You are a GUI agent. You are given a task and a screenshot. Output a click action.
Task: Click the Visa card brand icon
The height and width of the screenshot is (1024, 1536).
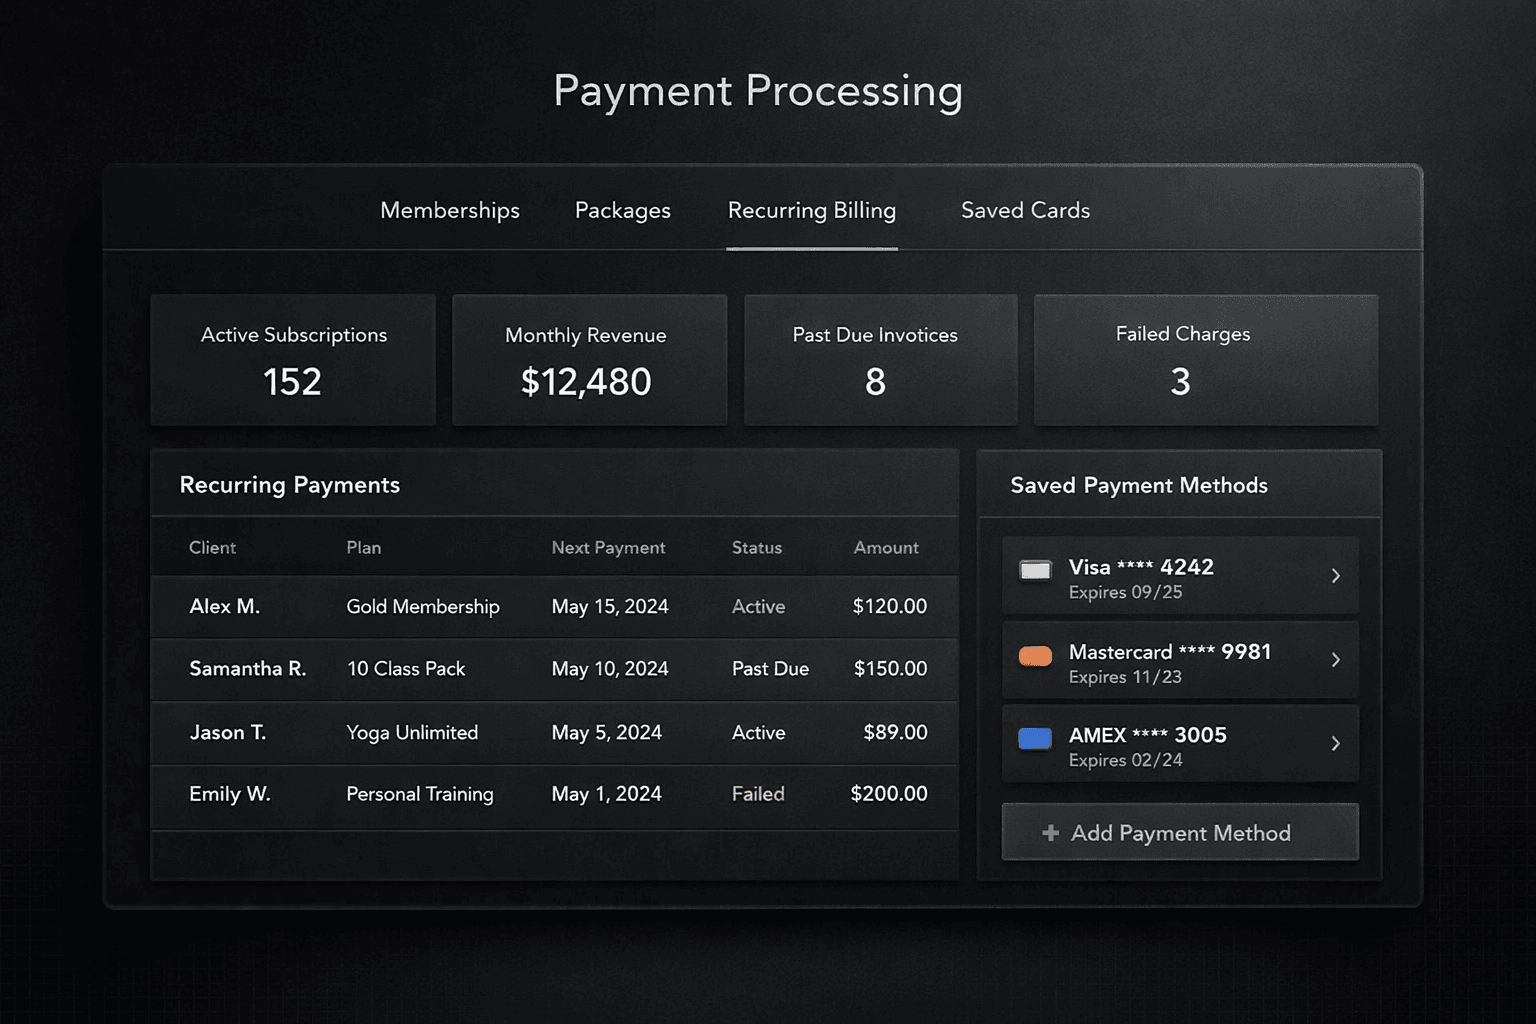(x=1036, y=570)
